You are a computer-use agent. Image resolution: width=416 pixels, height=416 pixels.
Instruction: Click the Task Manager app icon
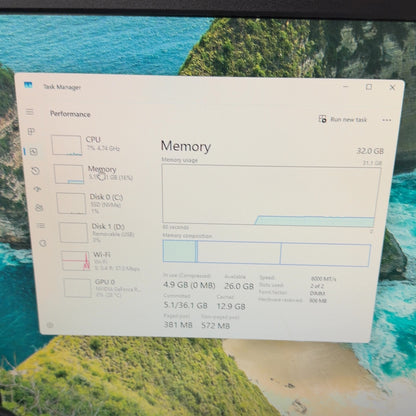click(29, 85)
